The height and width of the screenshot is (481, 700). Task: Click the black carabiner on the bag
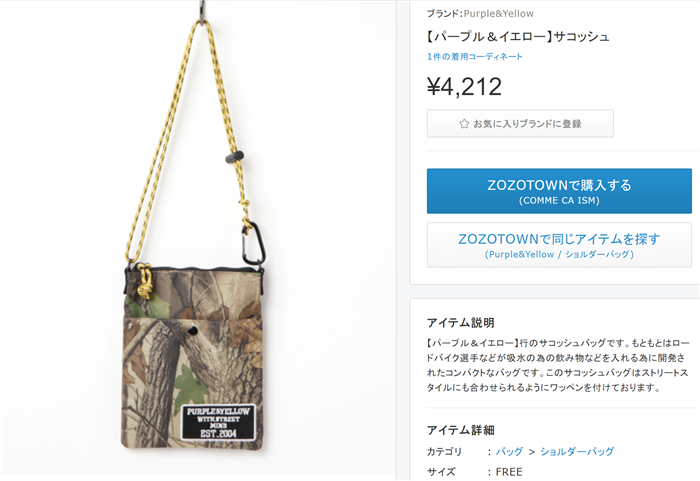253,243
